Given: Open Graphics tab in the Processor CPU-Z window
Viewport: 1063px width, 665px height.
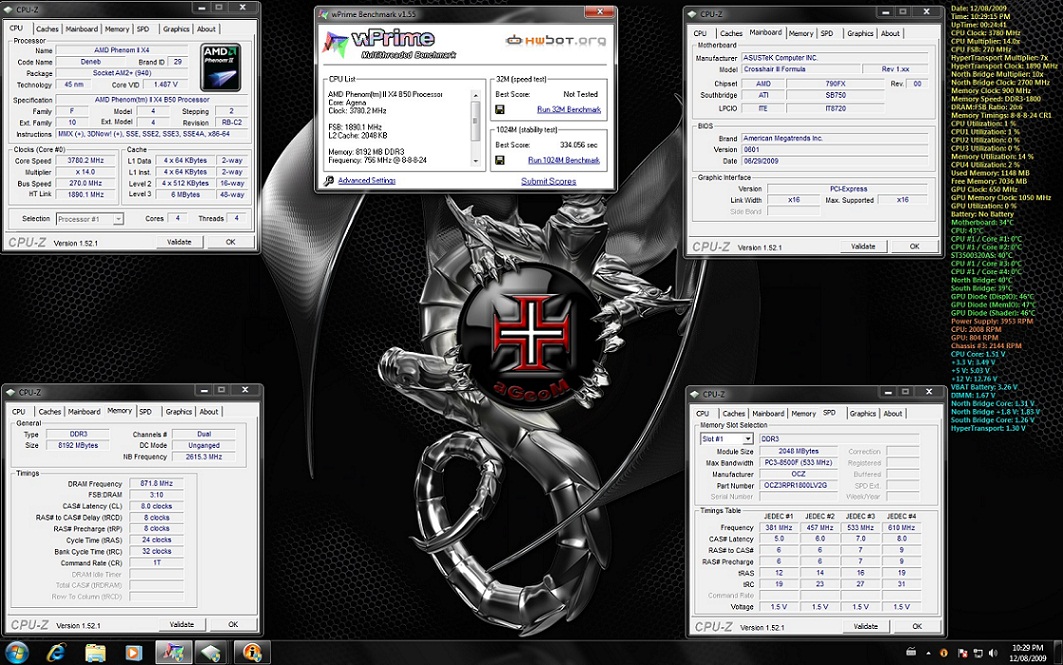Looking at the screenshot, I should (x=176, y=29).
